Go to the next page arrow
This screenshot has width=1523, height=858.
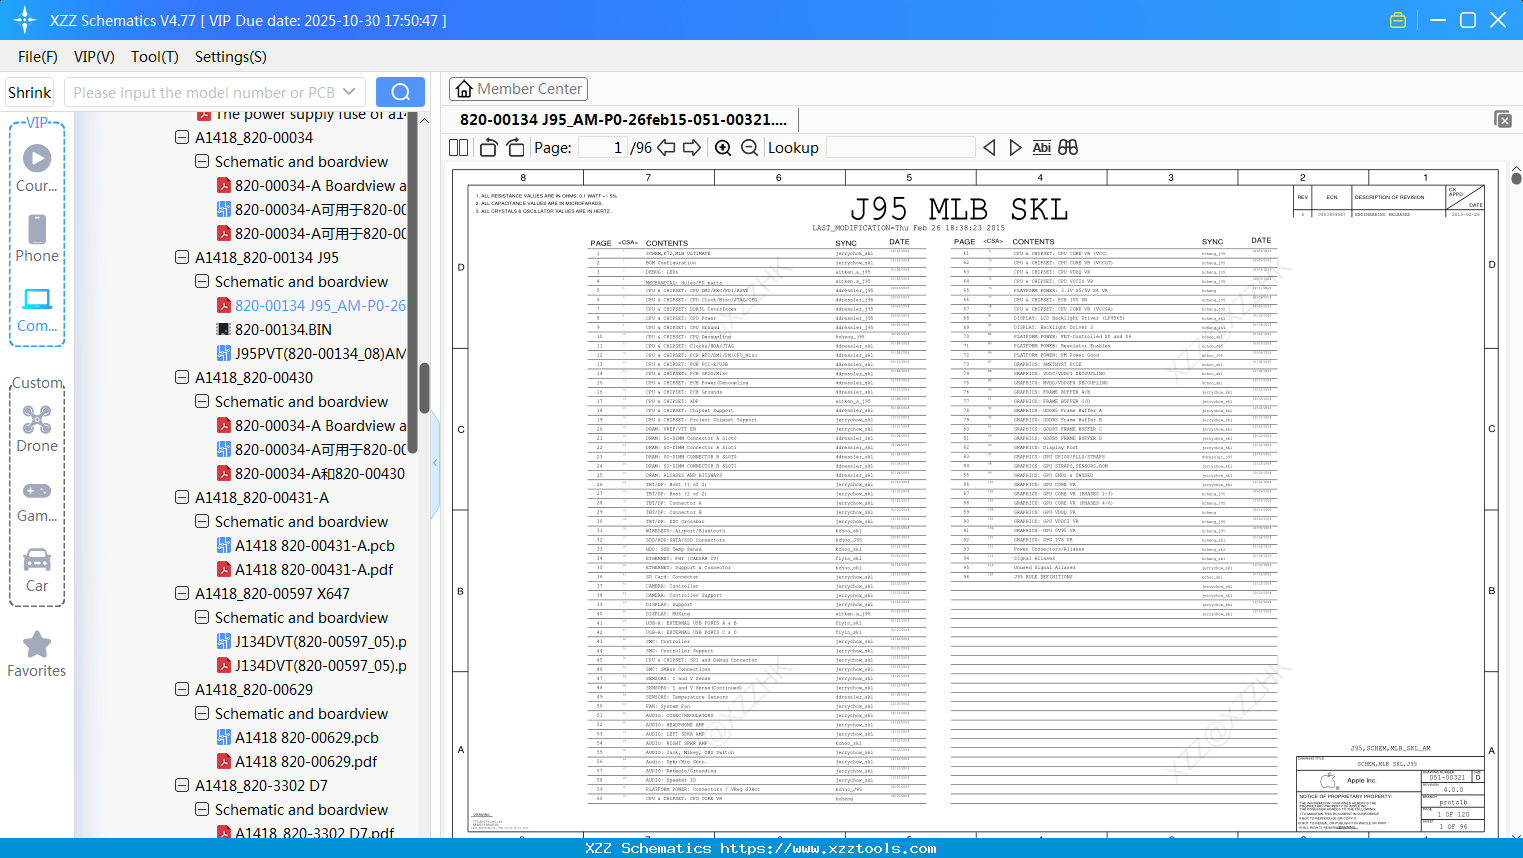[x=692, y=148]
